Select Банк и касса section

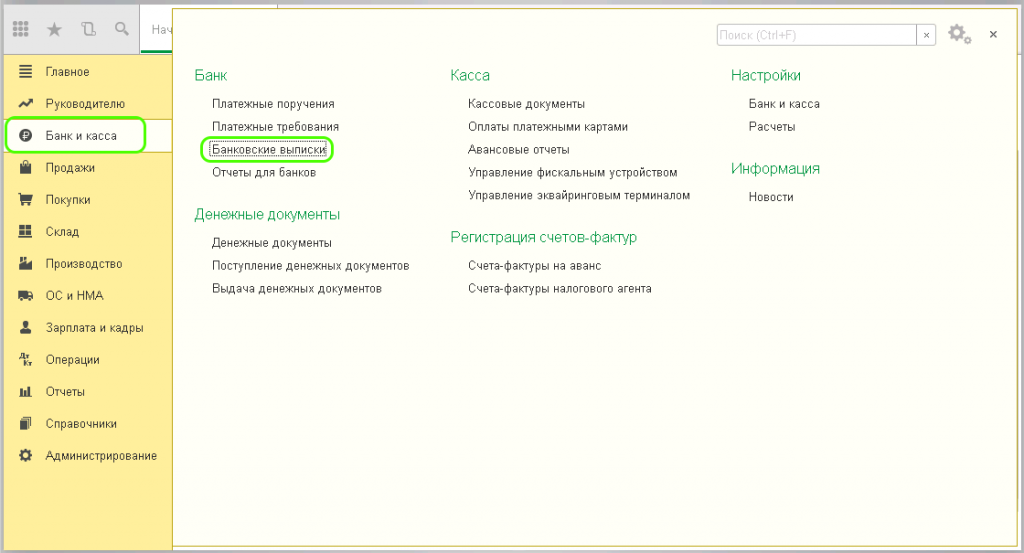pyautogui.click(x=80, y=136)
